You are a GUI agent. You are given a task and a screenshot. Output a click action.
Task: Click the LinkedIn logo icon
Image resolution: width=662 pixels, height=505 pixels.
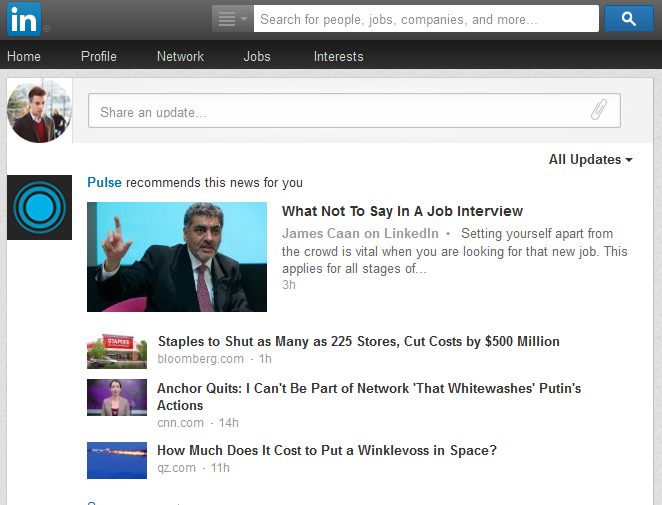coord(24,19)
